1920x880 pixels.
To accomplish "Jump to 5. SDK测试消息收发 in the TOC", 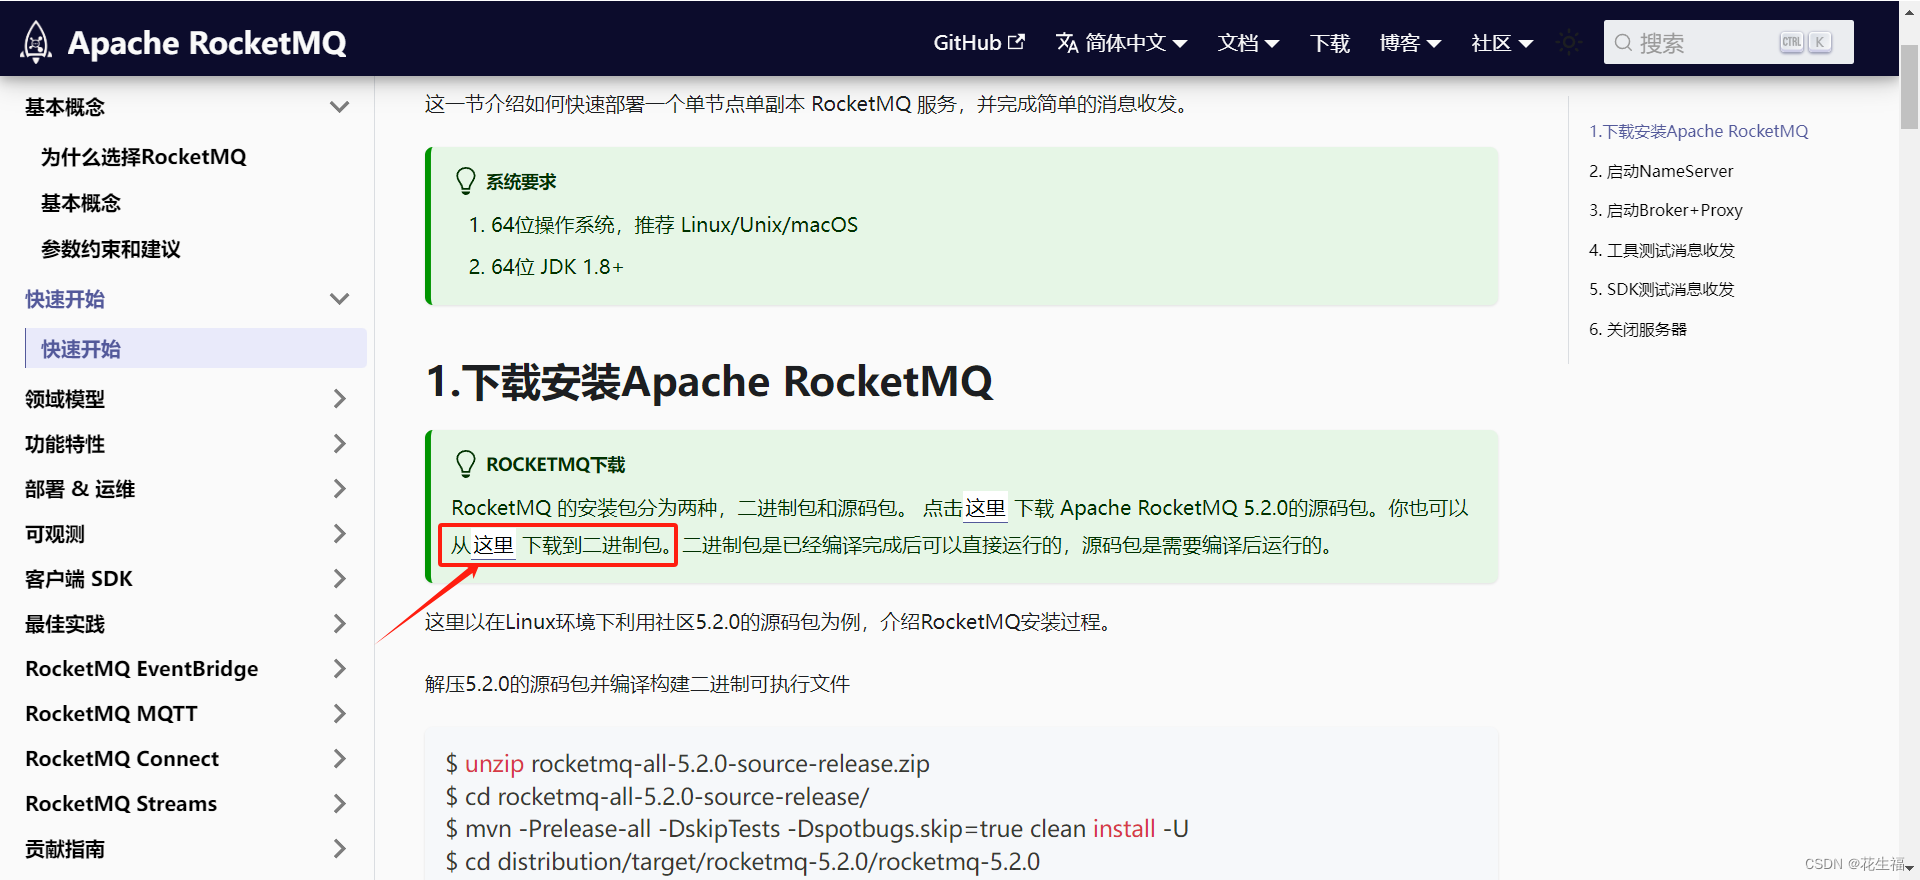I will coord(1662,289).
